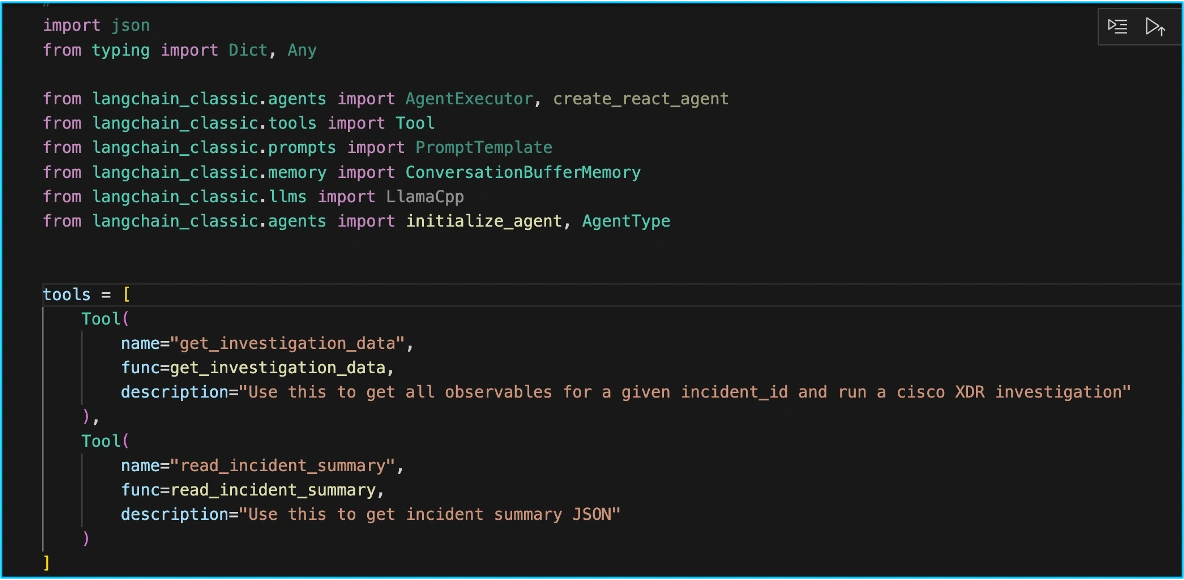This screenshot has height=580, width=1184.
Task: Click the closing bracket of the tools list
Action: (x=46, y=562)
